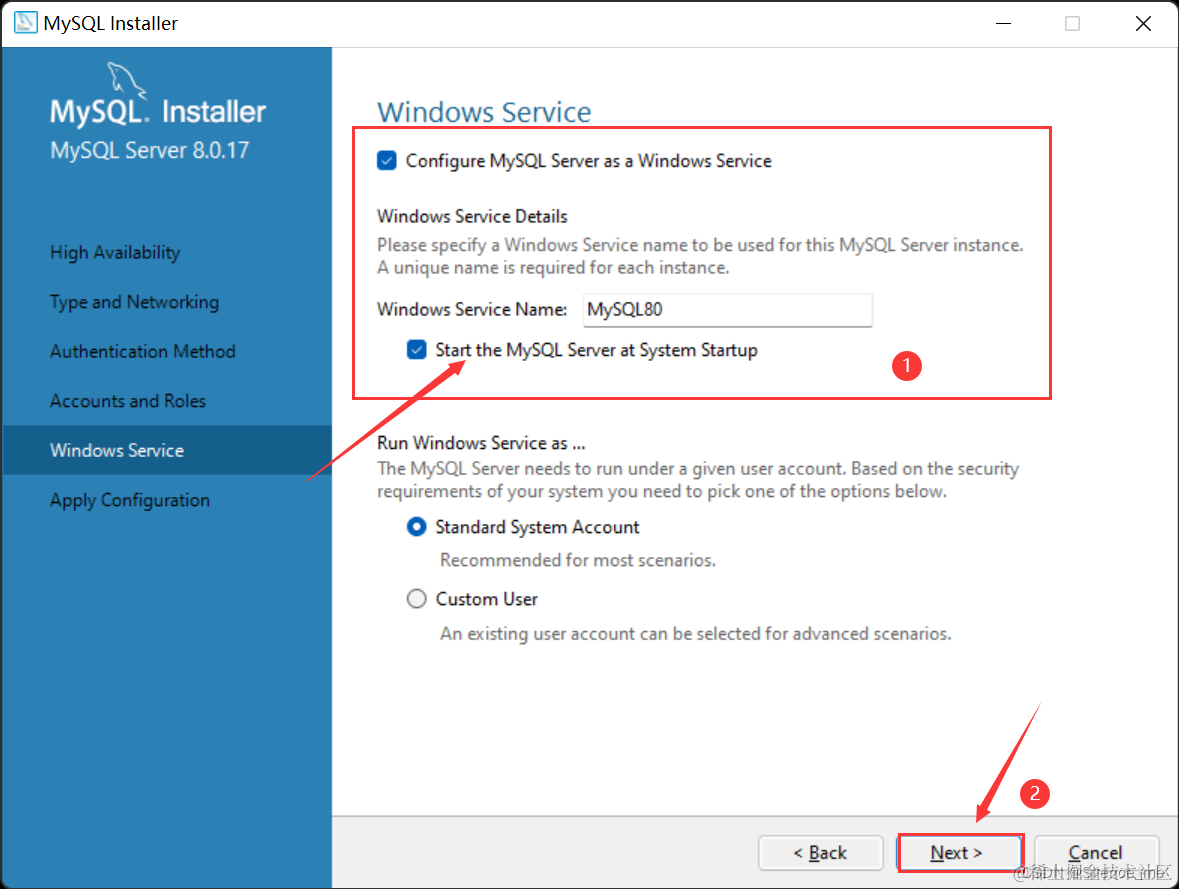Go back with the < Back button

coord(820,852)
